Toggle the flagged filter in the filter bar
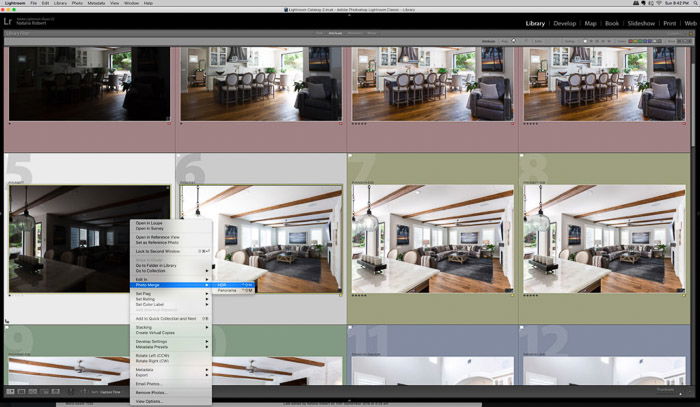 click(514, 41)
